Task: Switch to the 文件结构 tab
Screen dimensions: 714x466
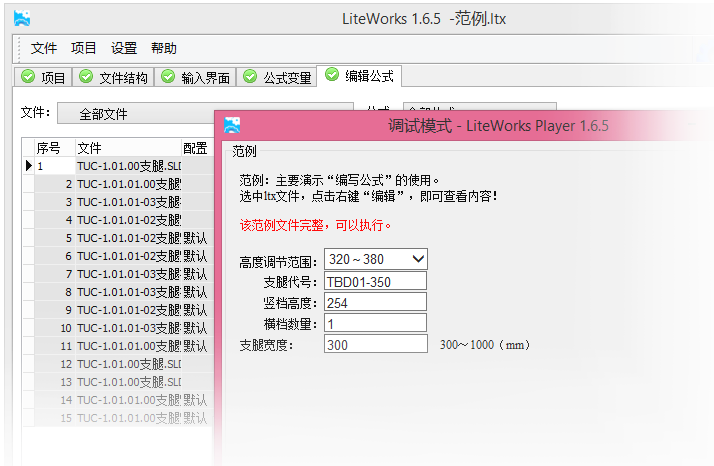Action: [x=114, y=77]
